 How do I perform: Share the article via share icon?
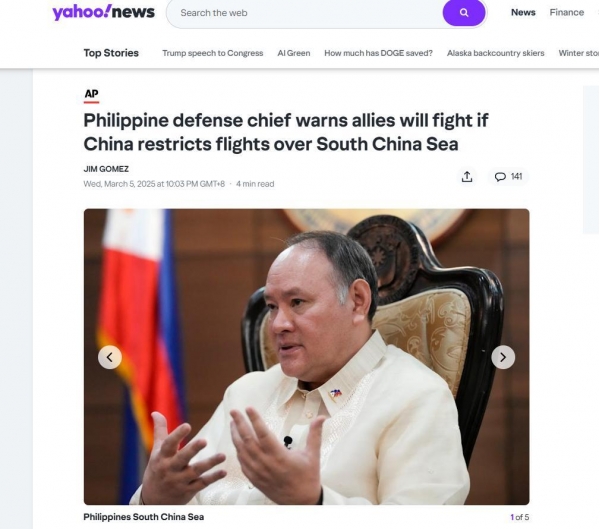pos(467,176)
